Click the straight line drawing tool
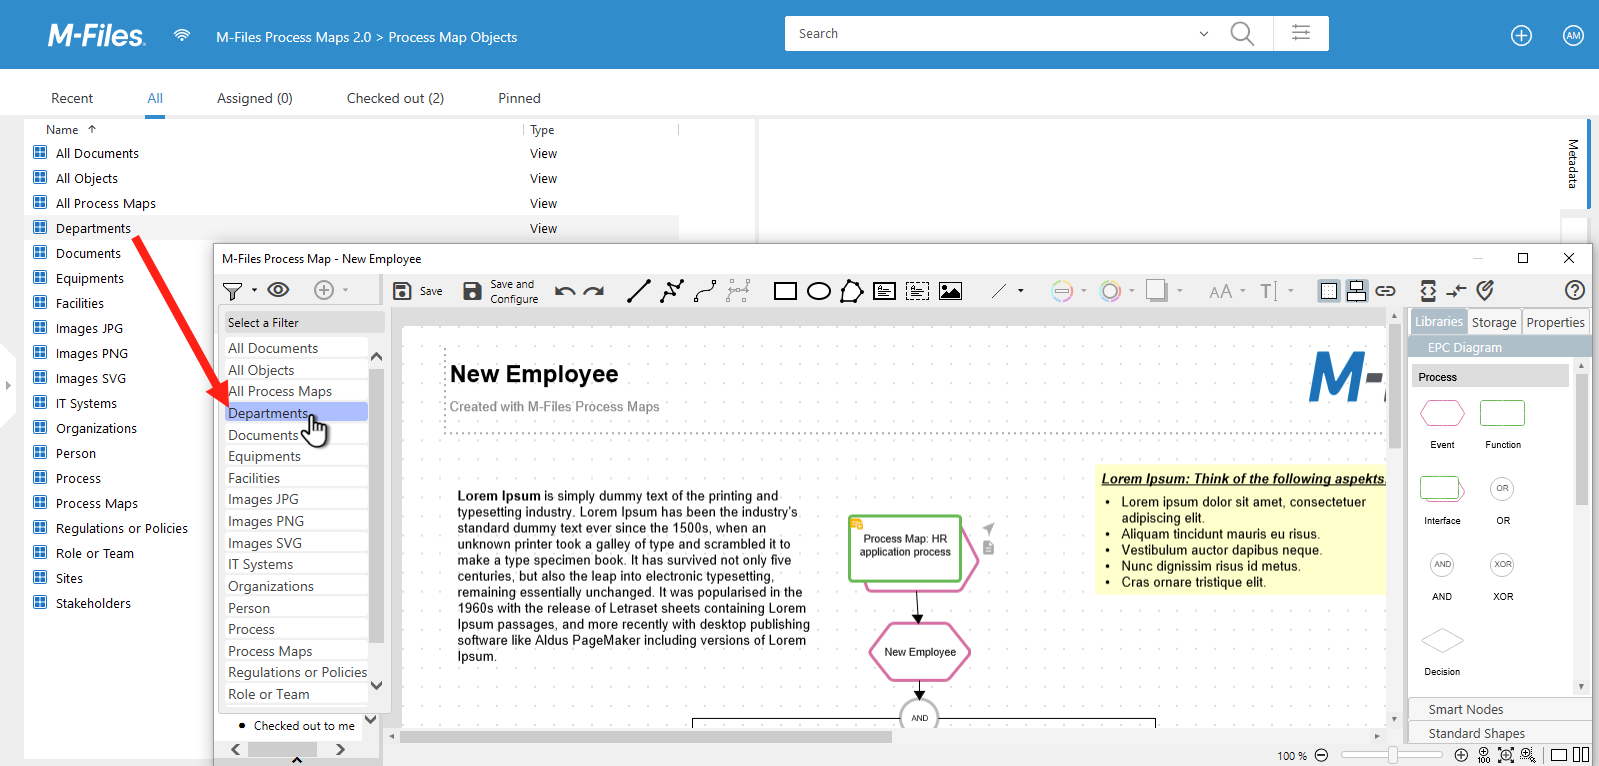 [638, 291]
